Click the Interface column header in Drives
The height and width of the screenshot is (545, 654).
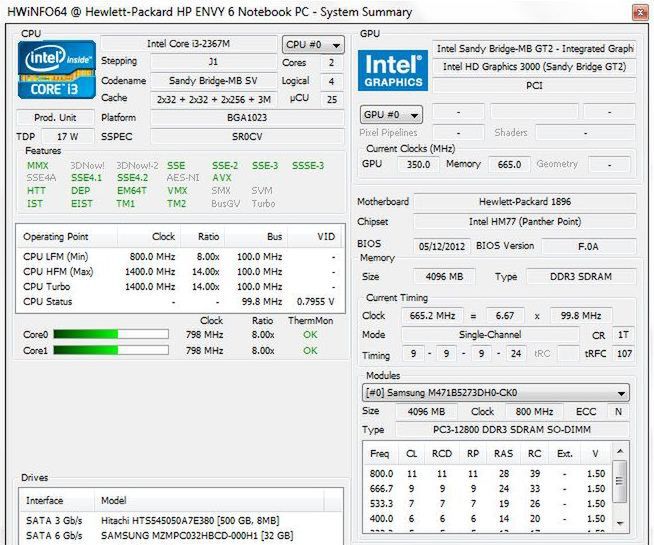(56, 500)
